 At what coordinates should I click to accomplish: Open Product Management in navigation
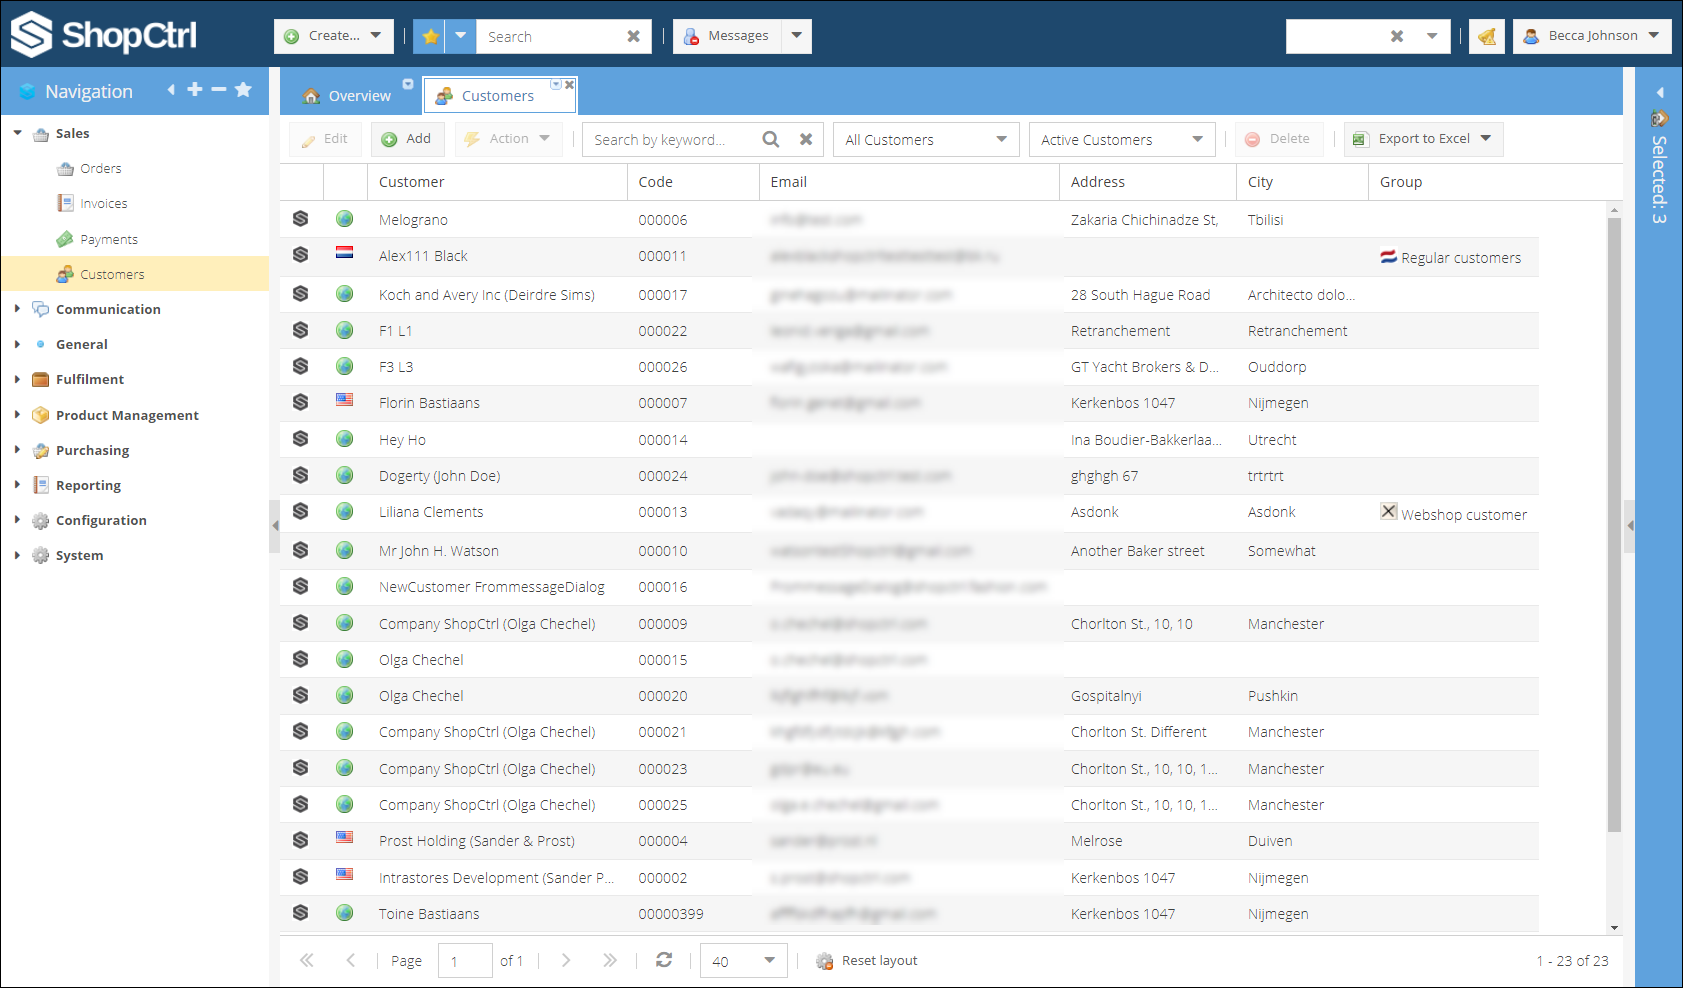(x=127, y=415)
